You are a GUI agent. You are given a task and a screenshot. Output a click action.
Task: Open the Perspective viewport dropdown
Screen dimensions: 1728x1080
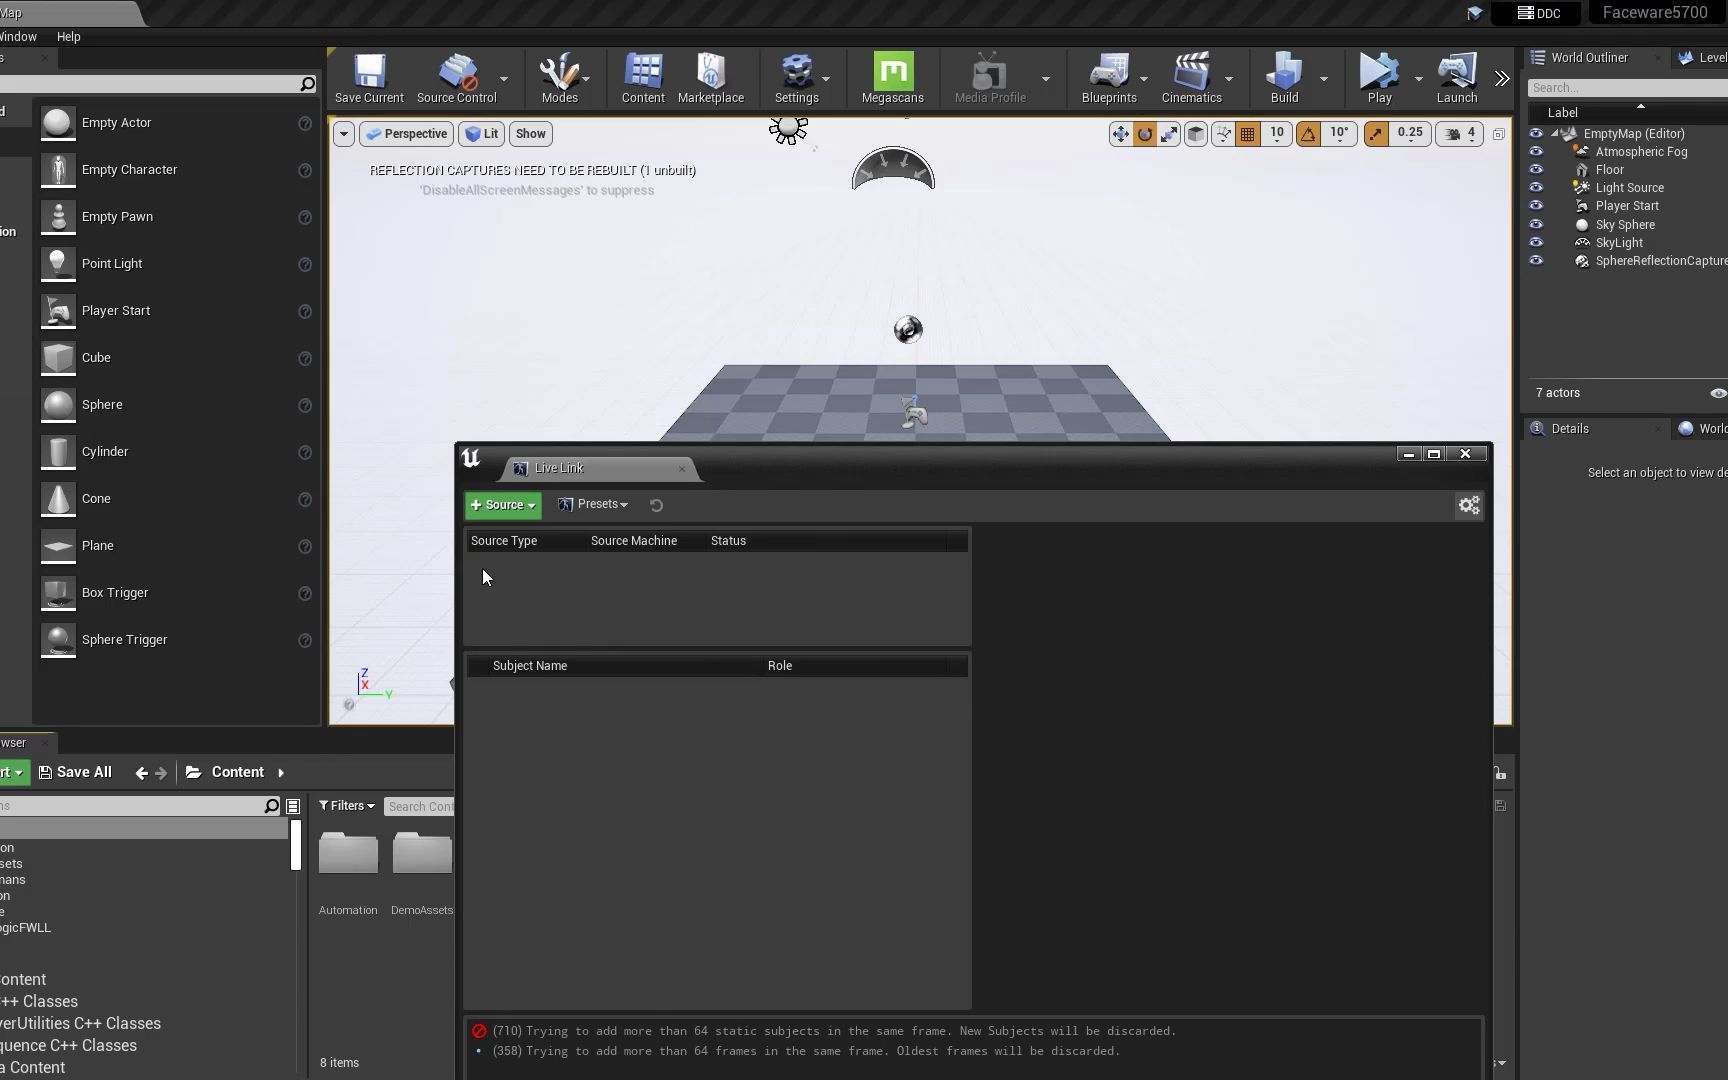405,133
